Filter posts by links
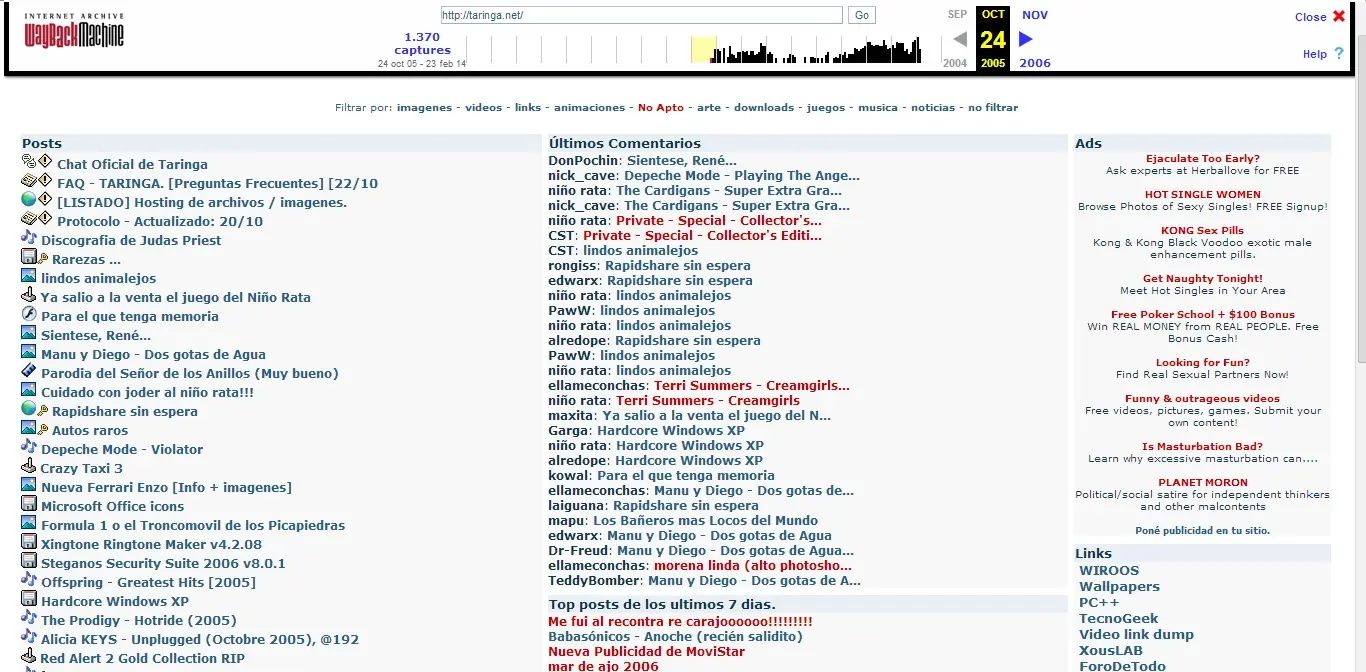Screen dimensions: 1366x672 coord(528,107)
